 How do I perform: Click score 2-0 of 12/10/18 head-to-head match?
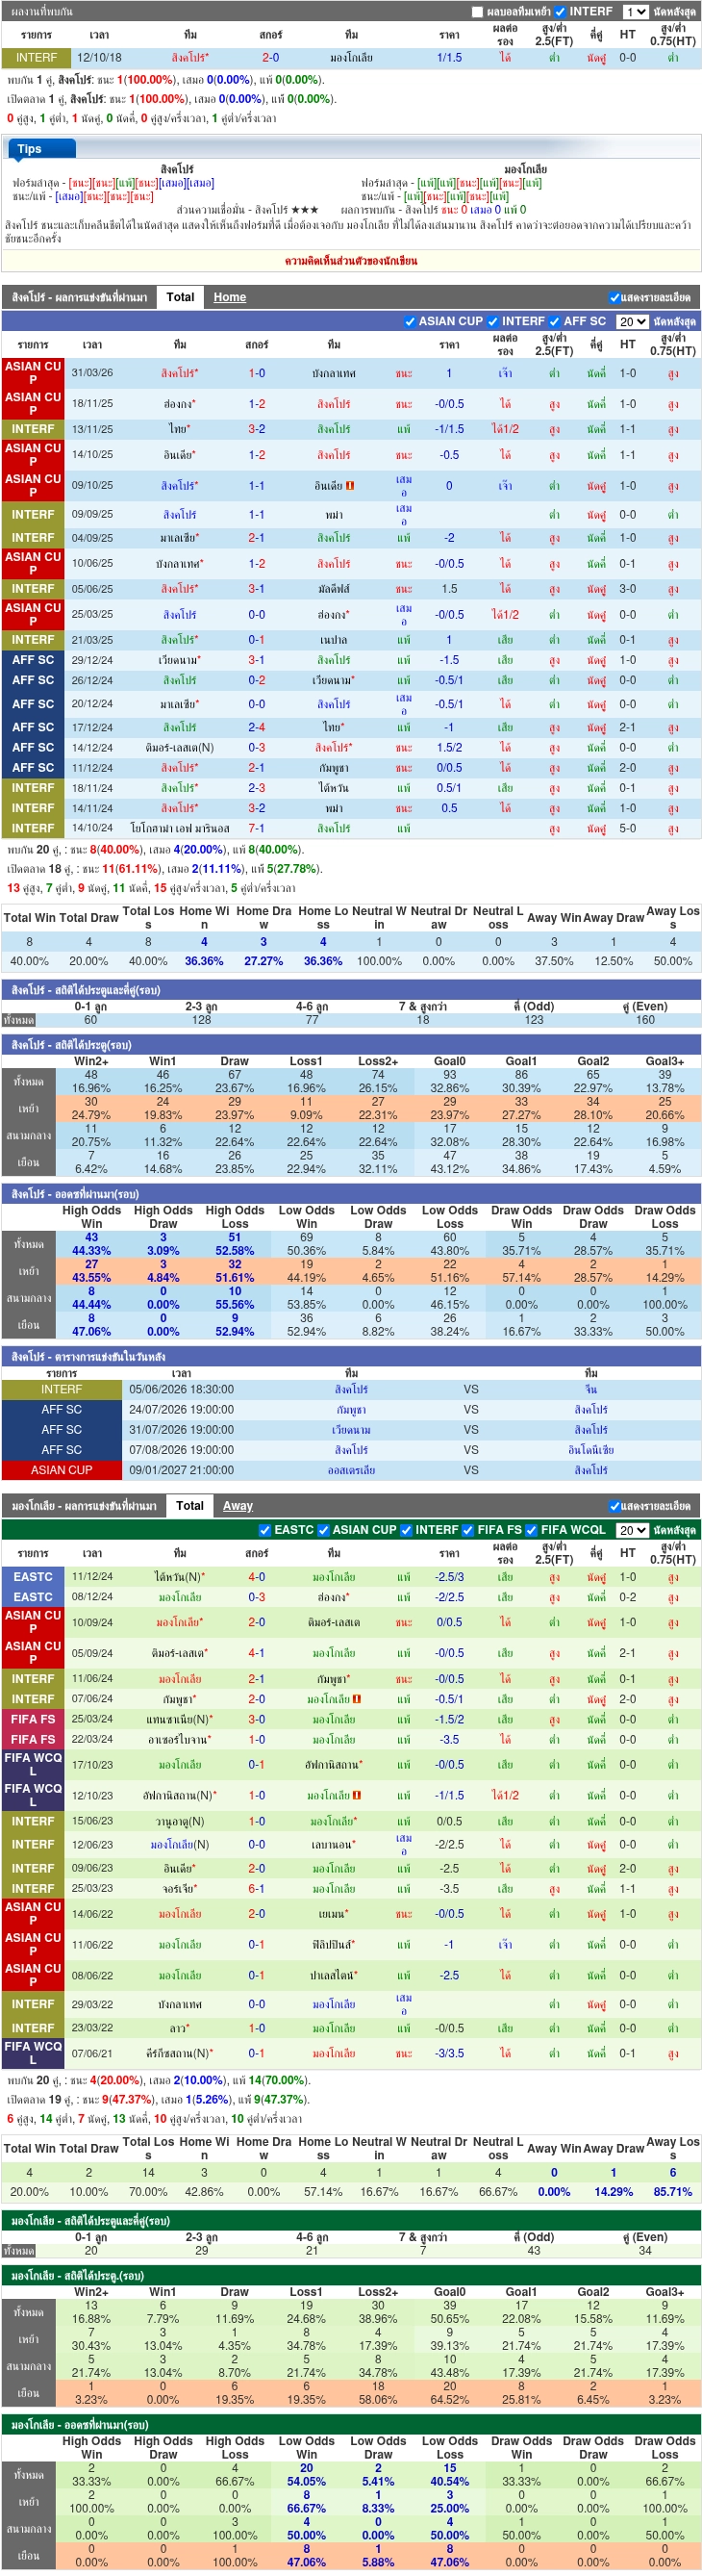point(271,58)
